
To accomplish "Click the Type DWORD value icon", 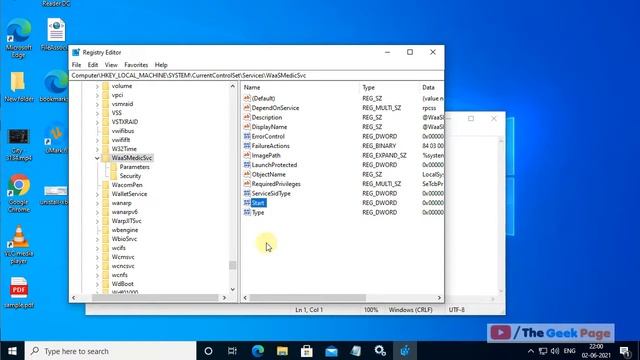I will [247, 212].
